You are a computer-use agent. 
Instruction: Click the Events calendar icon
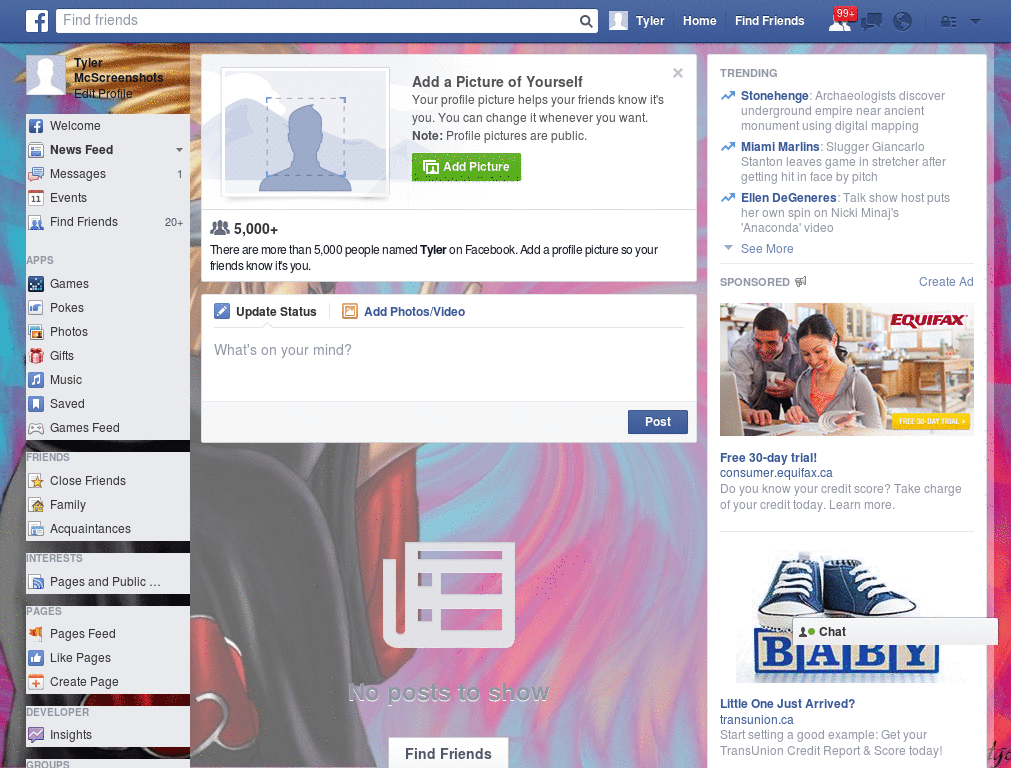[x=36, y=198]
